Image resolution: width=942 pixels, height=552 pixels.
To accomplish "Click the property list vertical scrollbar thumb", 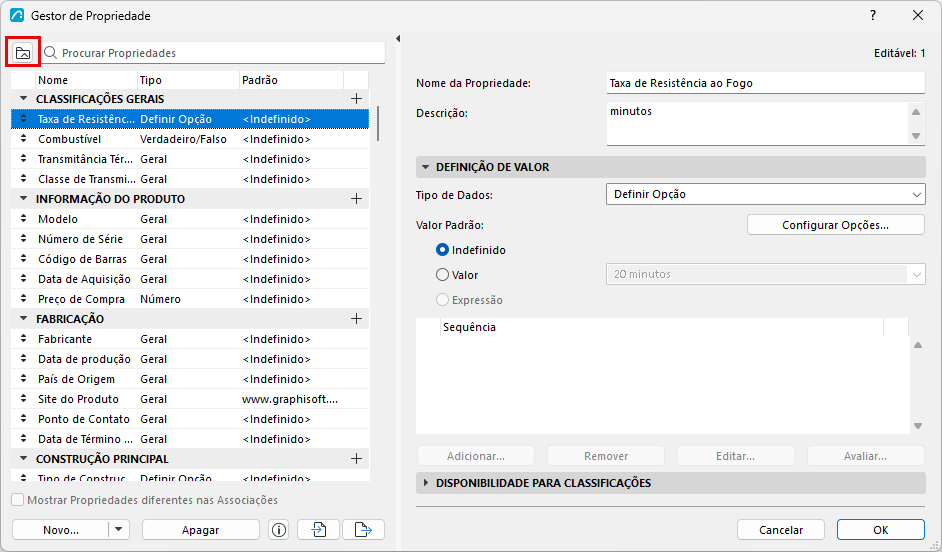I will click(378, 124).
